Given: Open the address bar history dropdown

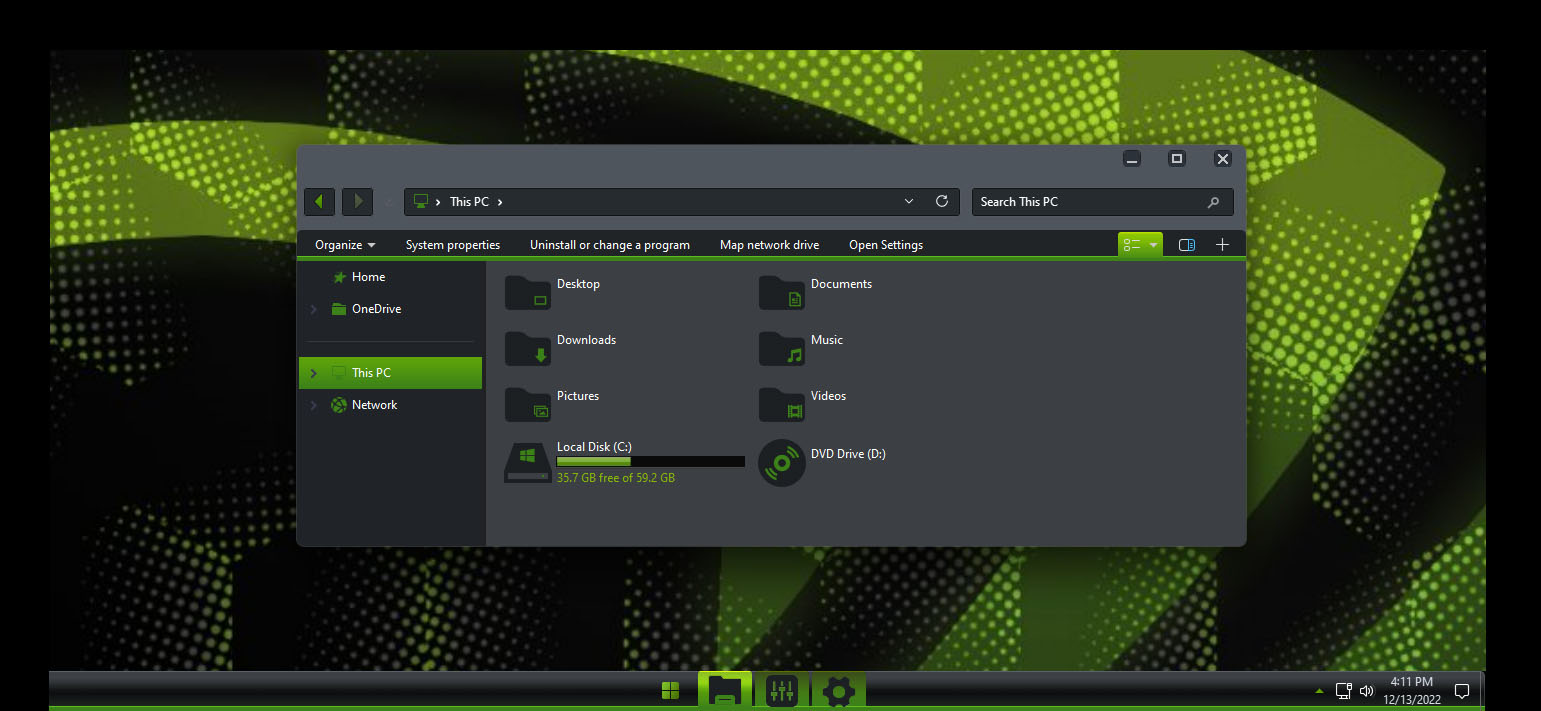Looking at the screenshot, I should 908,201.
